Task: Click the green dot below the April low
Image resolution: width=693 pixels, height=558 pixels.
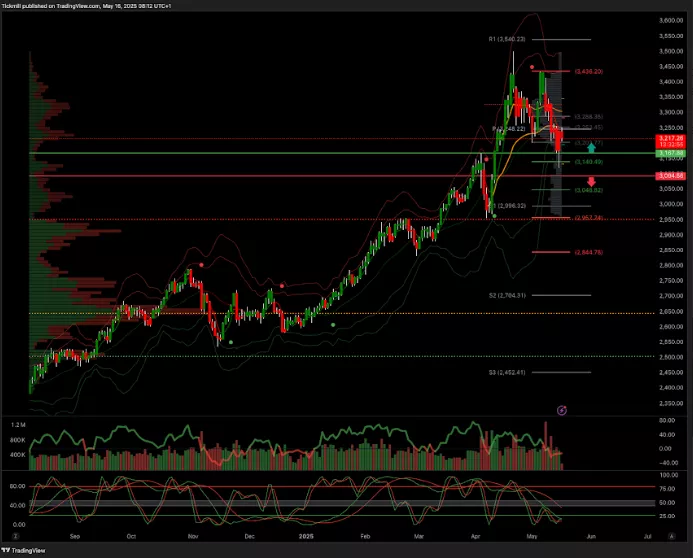Action: pyautogui.click(x=493, y=215)
